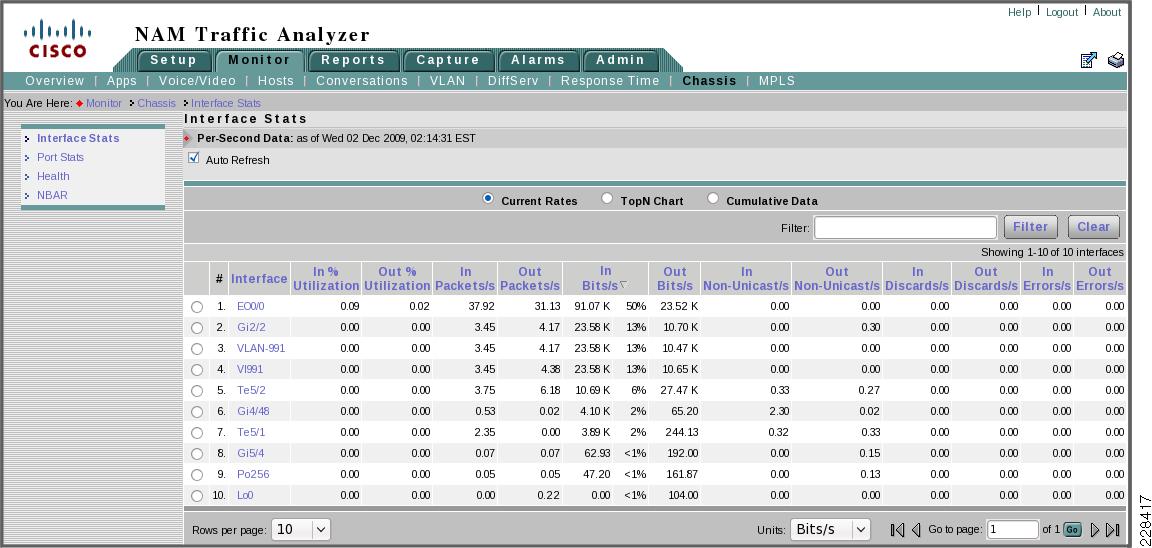
Task: Open the Reports tab
Action: pyautogui.click(x=353, y=60)
